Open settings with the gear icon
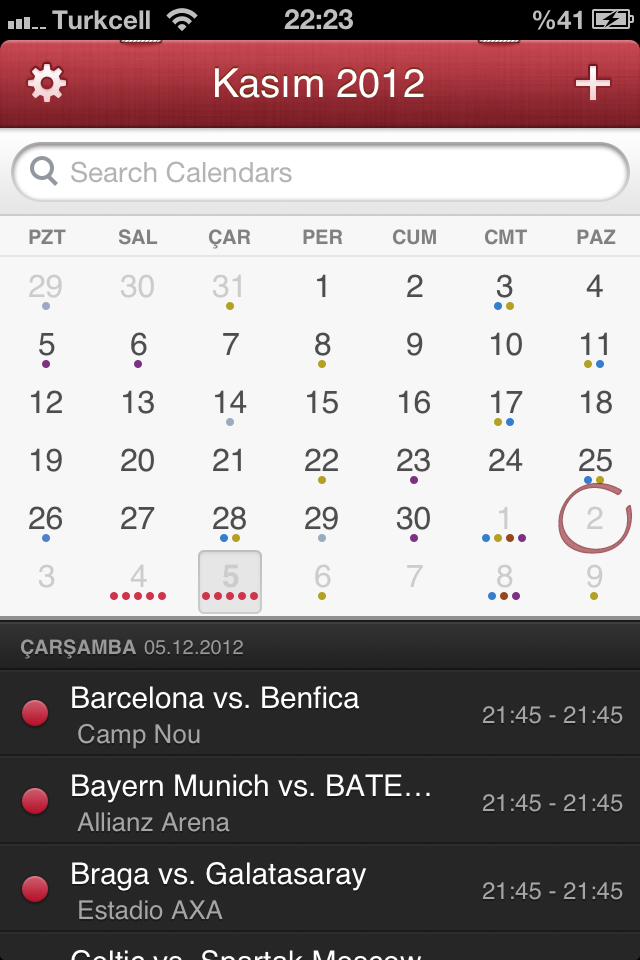The height and width of the screenshot is (960, 640). 47,83
